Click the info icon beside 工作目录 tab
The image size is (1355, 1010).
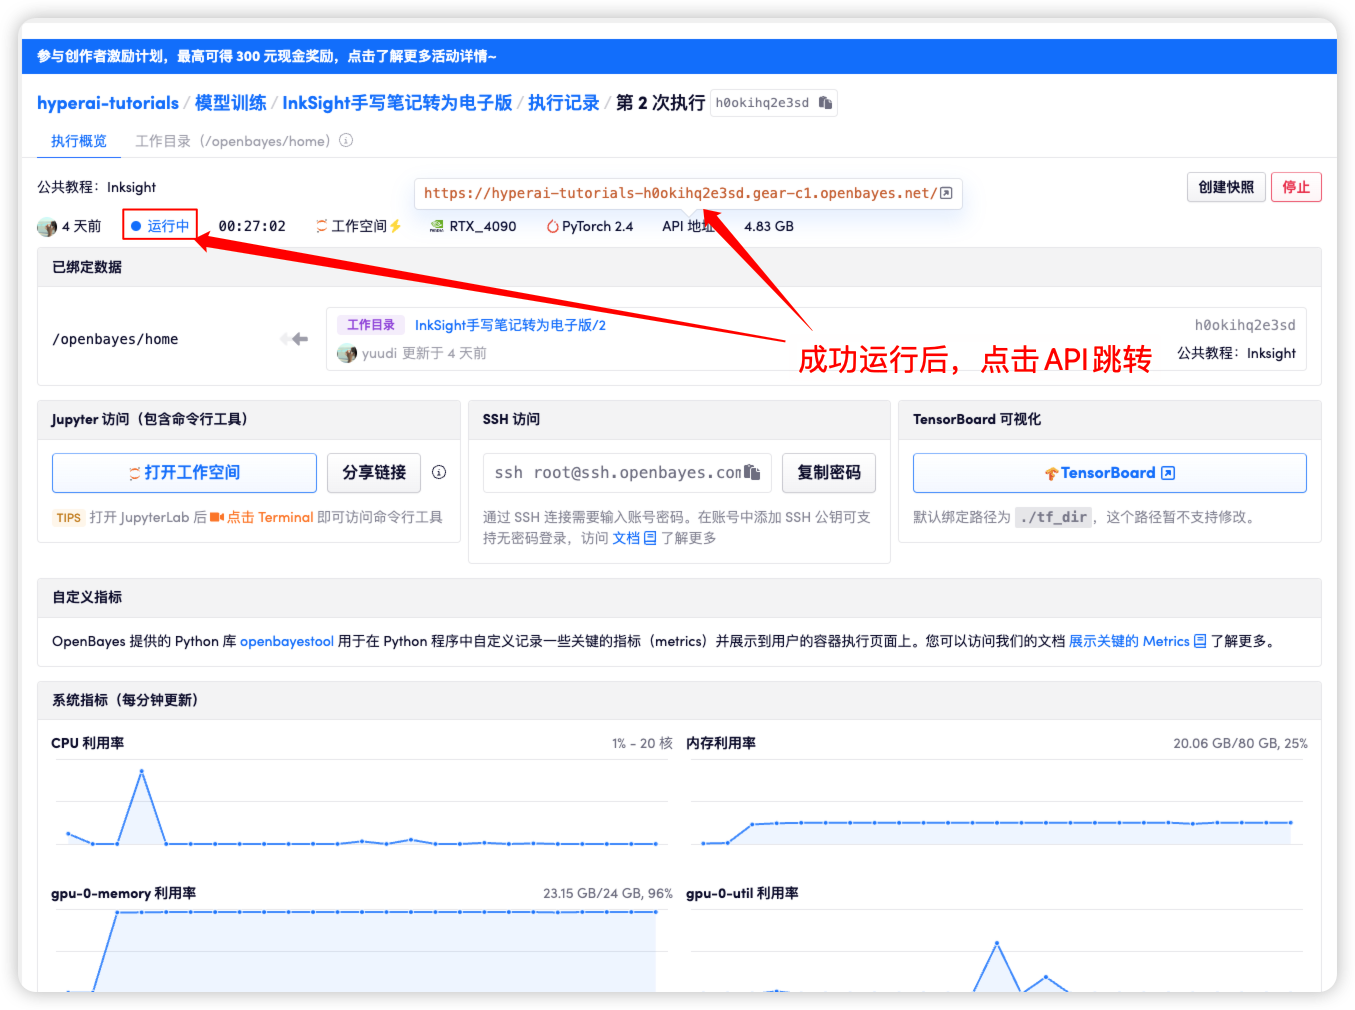[346, 141]
